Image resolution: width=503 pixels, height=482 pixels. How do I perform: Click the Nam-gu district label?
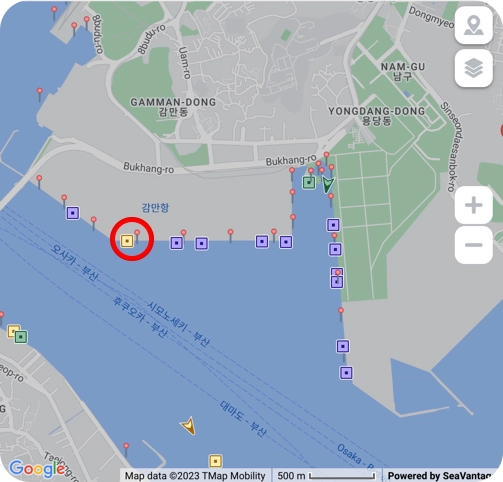click(x=403, y=72)
